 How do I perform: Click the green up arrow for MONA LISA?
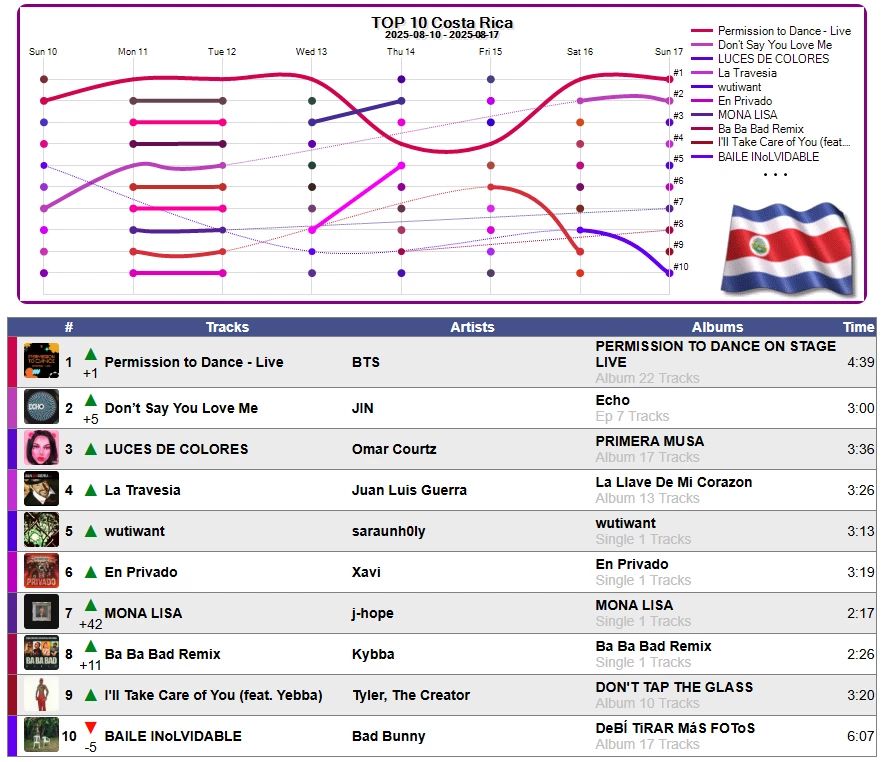coord(91,605)
